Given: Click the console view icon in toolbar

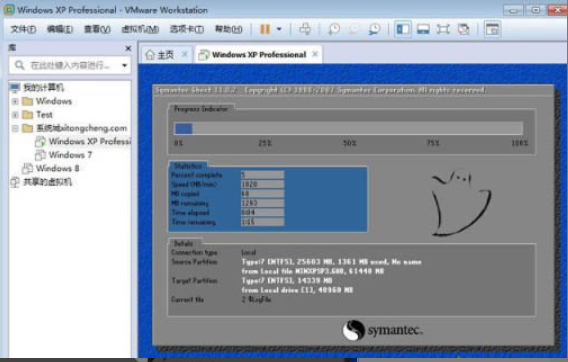Looking at the screenshot, I should click(x=492, y=29).
